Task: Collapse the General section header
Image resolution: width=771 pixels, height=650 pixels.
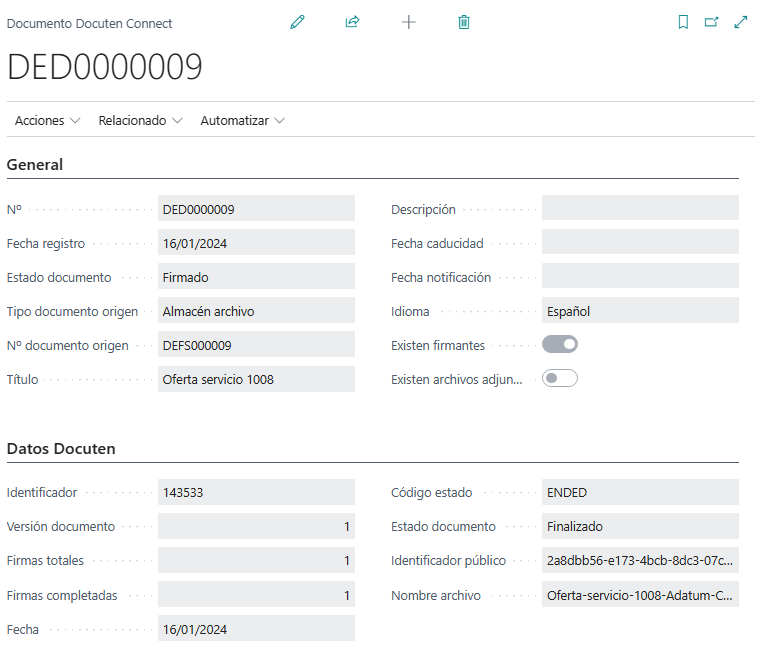Action: tap(35, 165)
